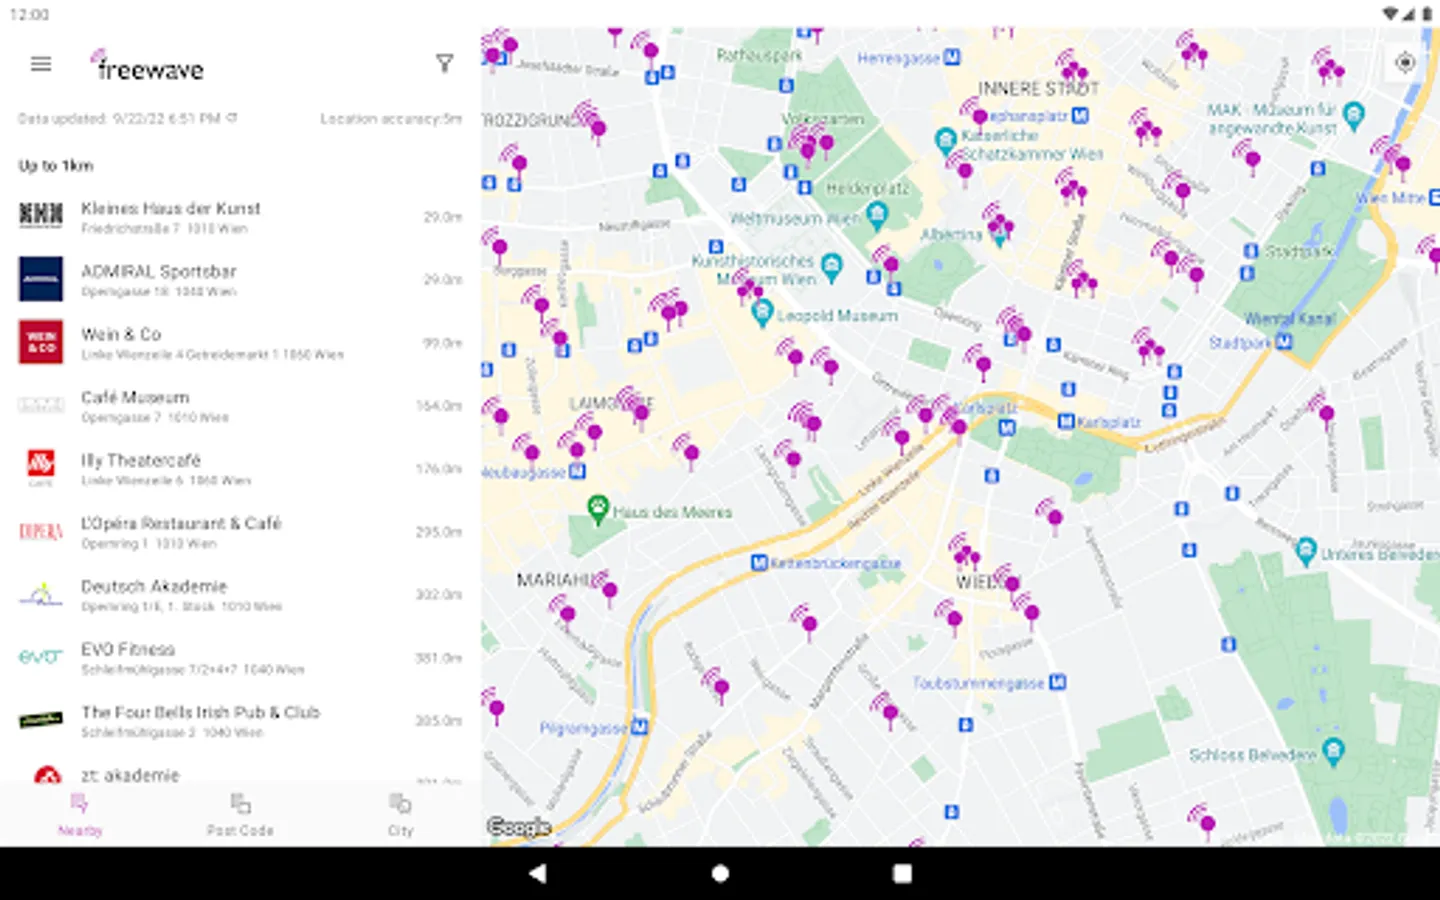This screenshot has height=900, width=1440.
Task: Switch to the Post Code tab
Action: (240, 815)
